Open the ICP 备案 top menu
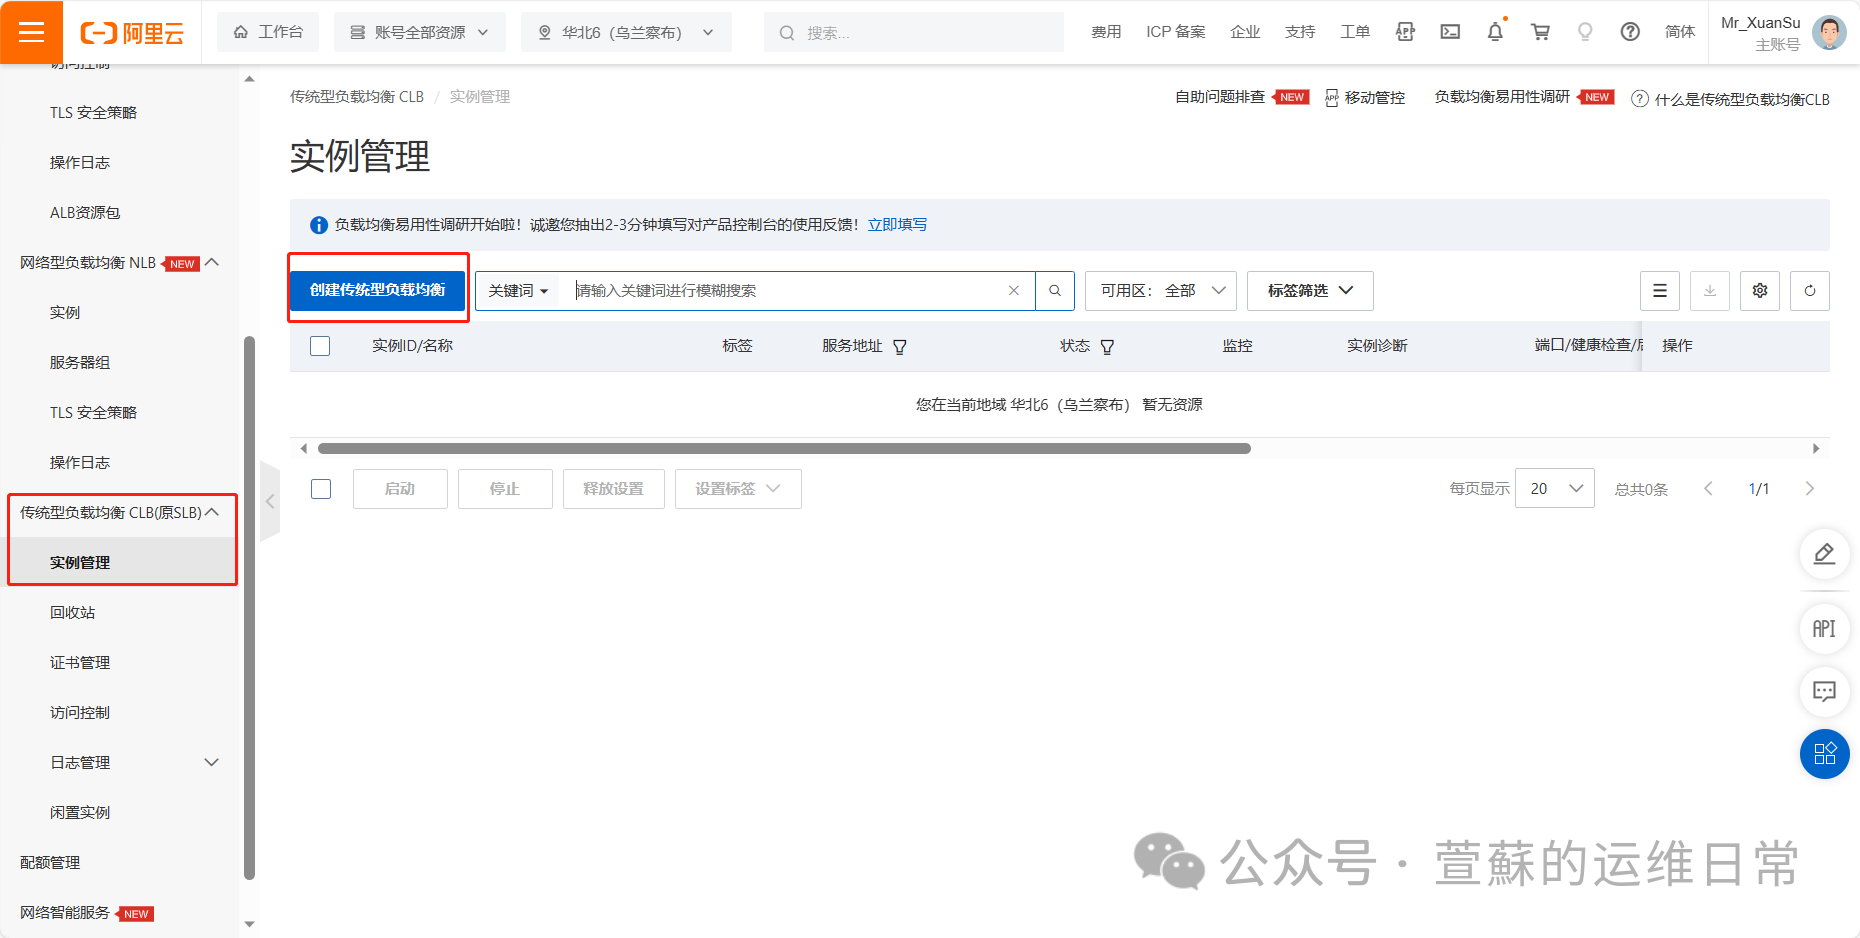This screenshot has height=938, width=1860. pos(1176,32)
